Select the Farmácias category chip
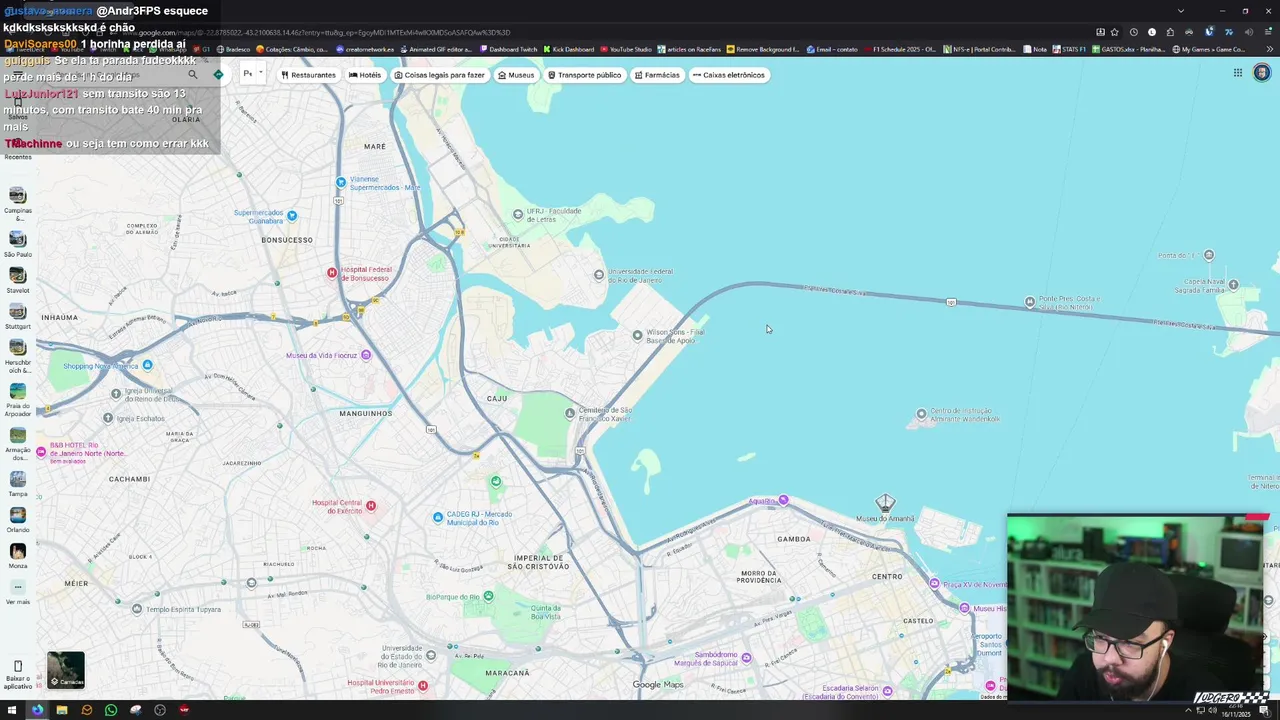The width and height of the screenshot is (1280, 720). (657, 75)
